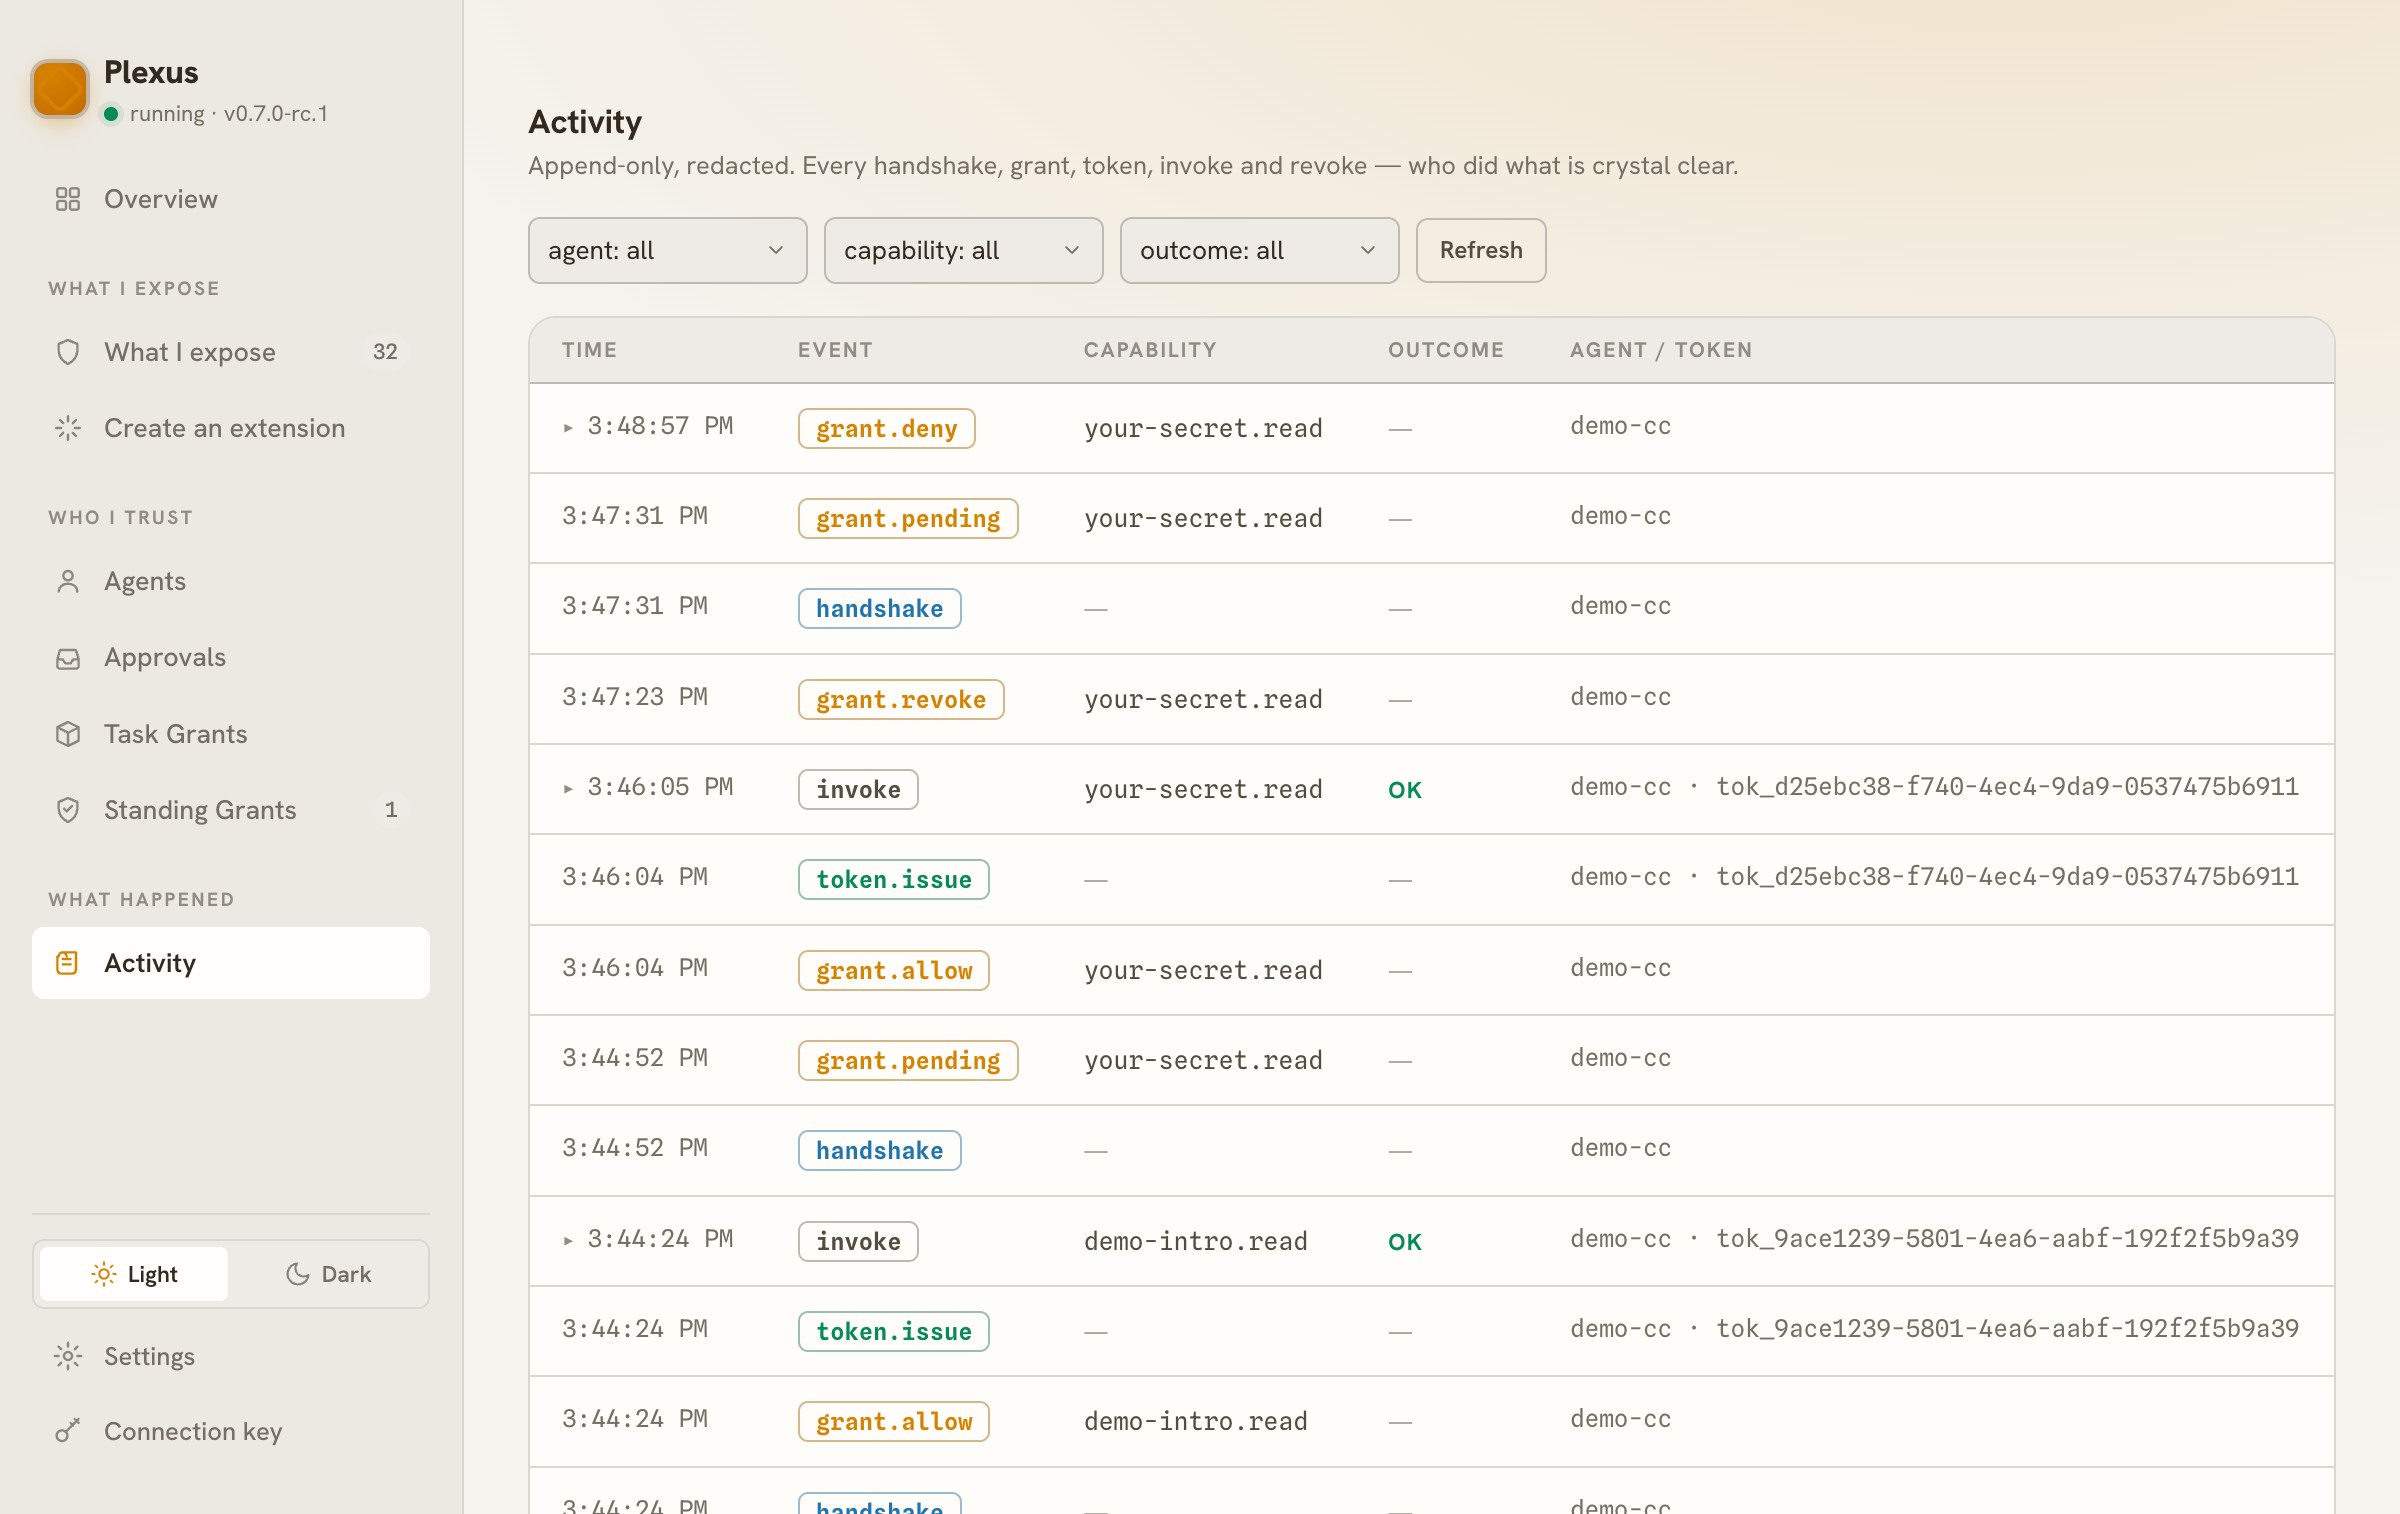
Task: Click token tok_9ace1239 in token.issue row
Action: [2008, 1329]
